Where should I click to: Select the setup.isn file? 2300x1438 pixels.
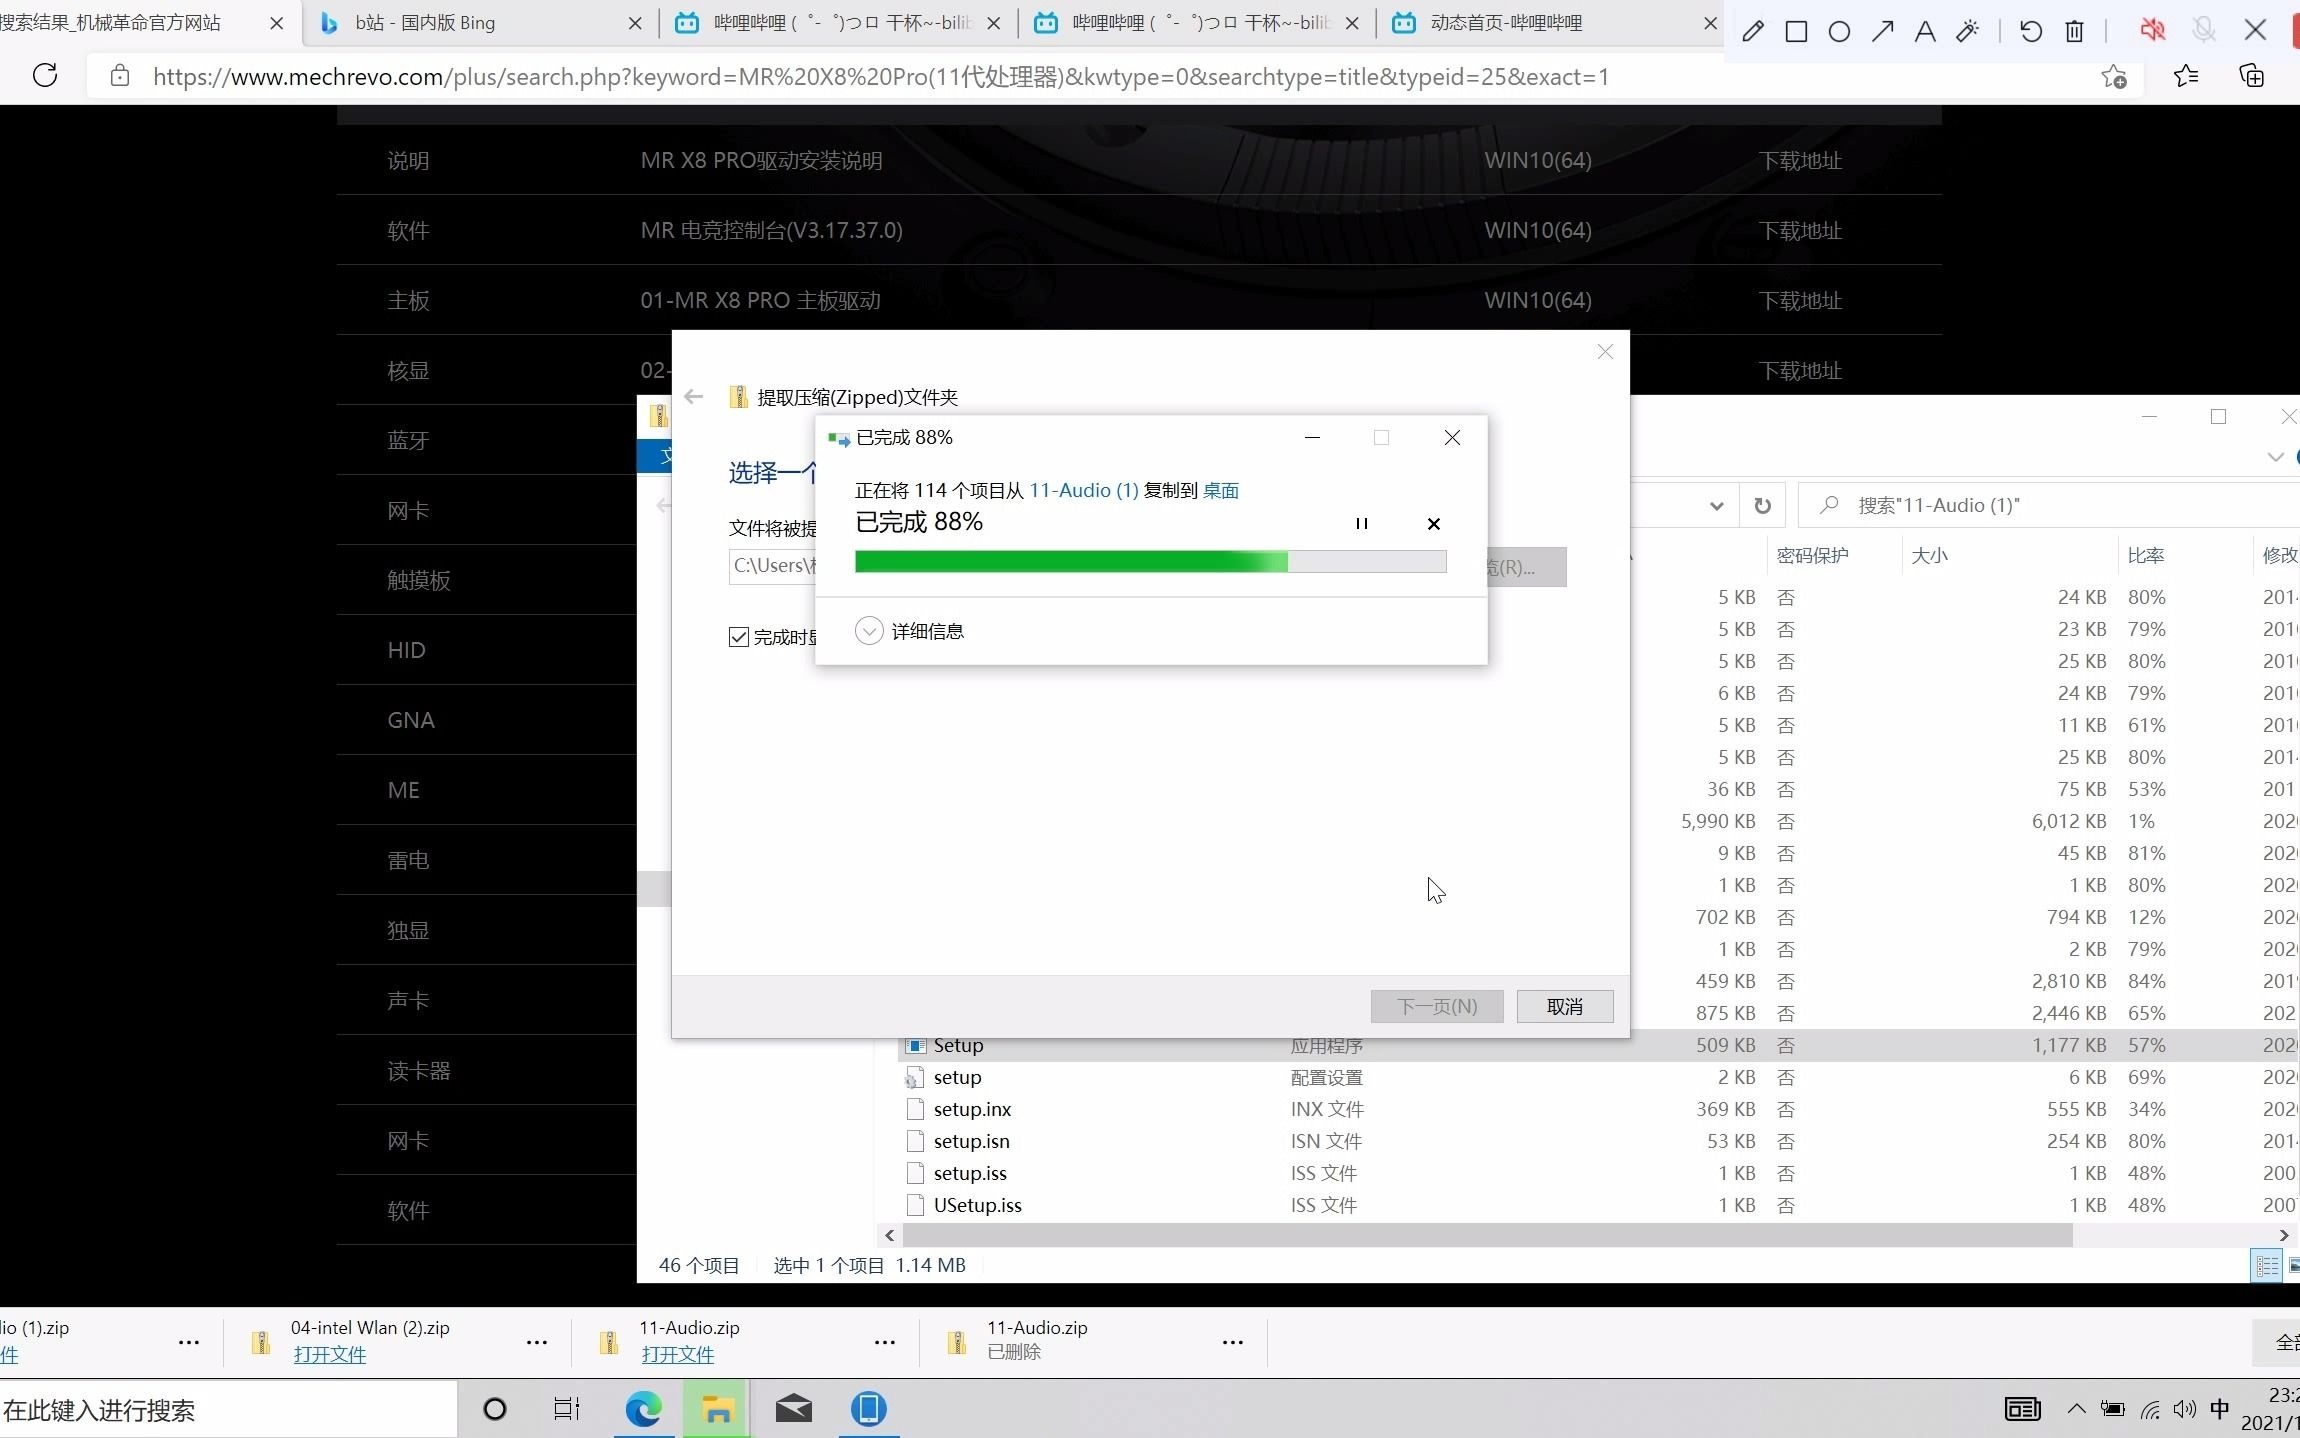pyautogui.click(x=971, y=1141)
